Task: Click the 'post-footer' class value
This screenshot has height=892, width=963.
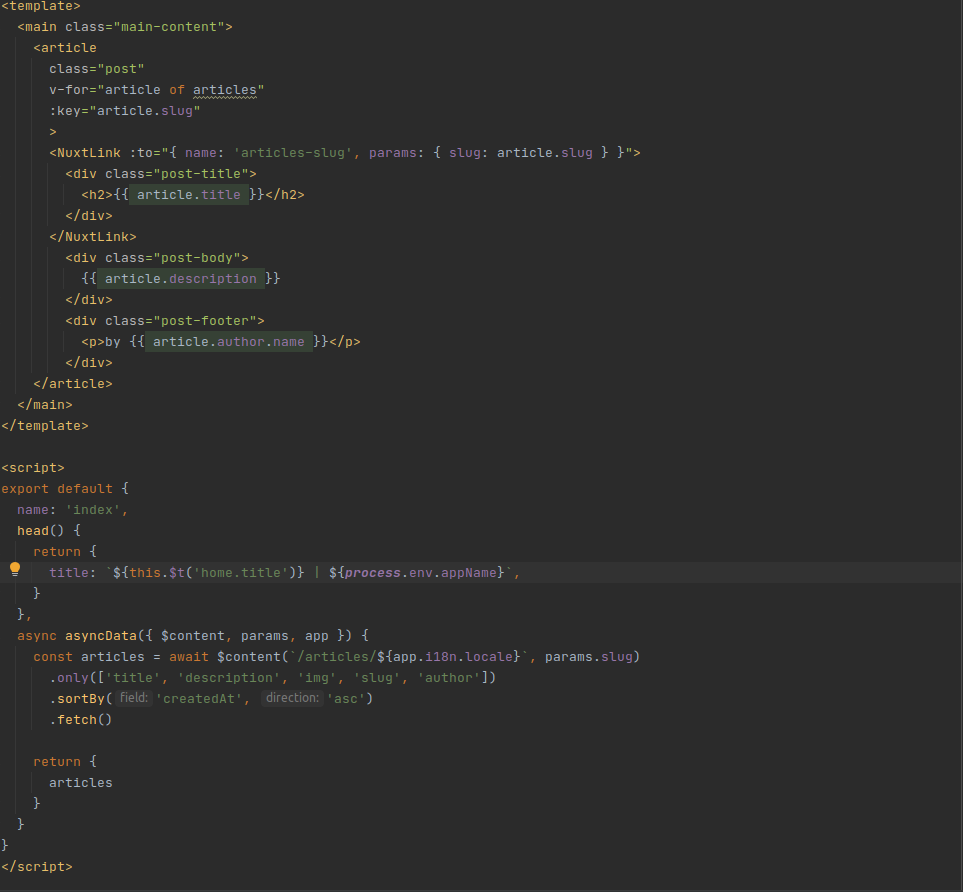Action: [205, 321]
